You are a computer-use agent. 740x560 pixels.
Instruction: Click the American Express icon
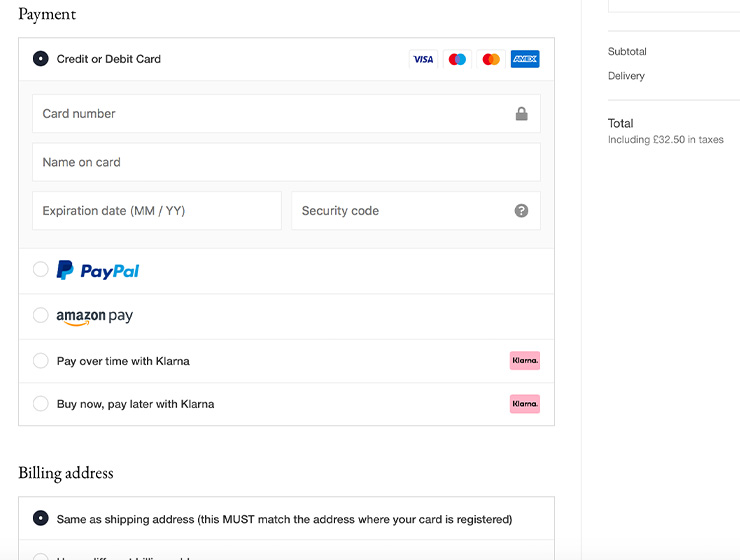point(525,59)
